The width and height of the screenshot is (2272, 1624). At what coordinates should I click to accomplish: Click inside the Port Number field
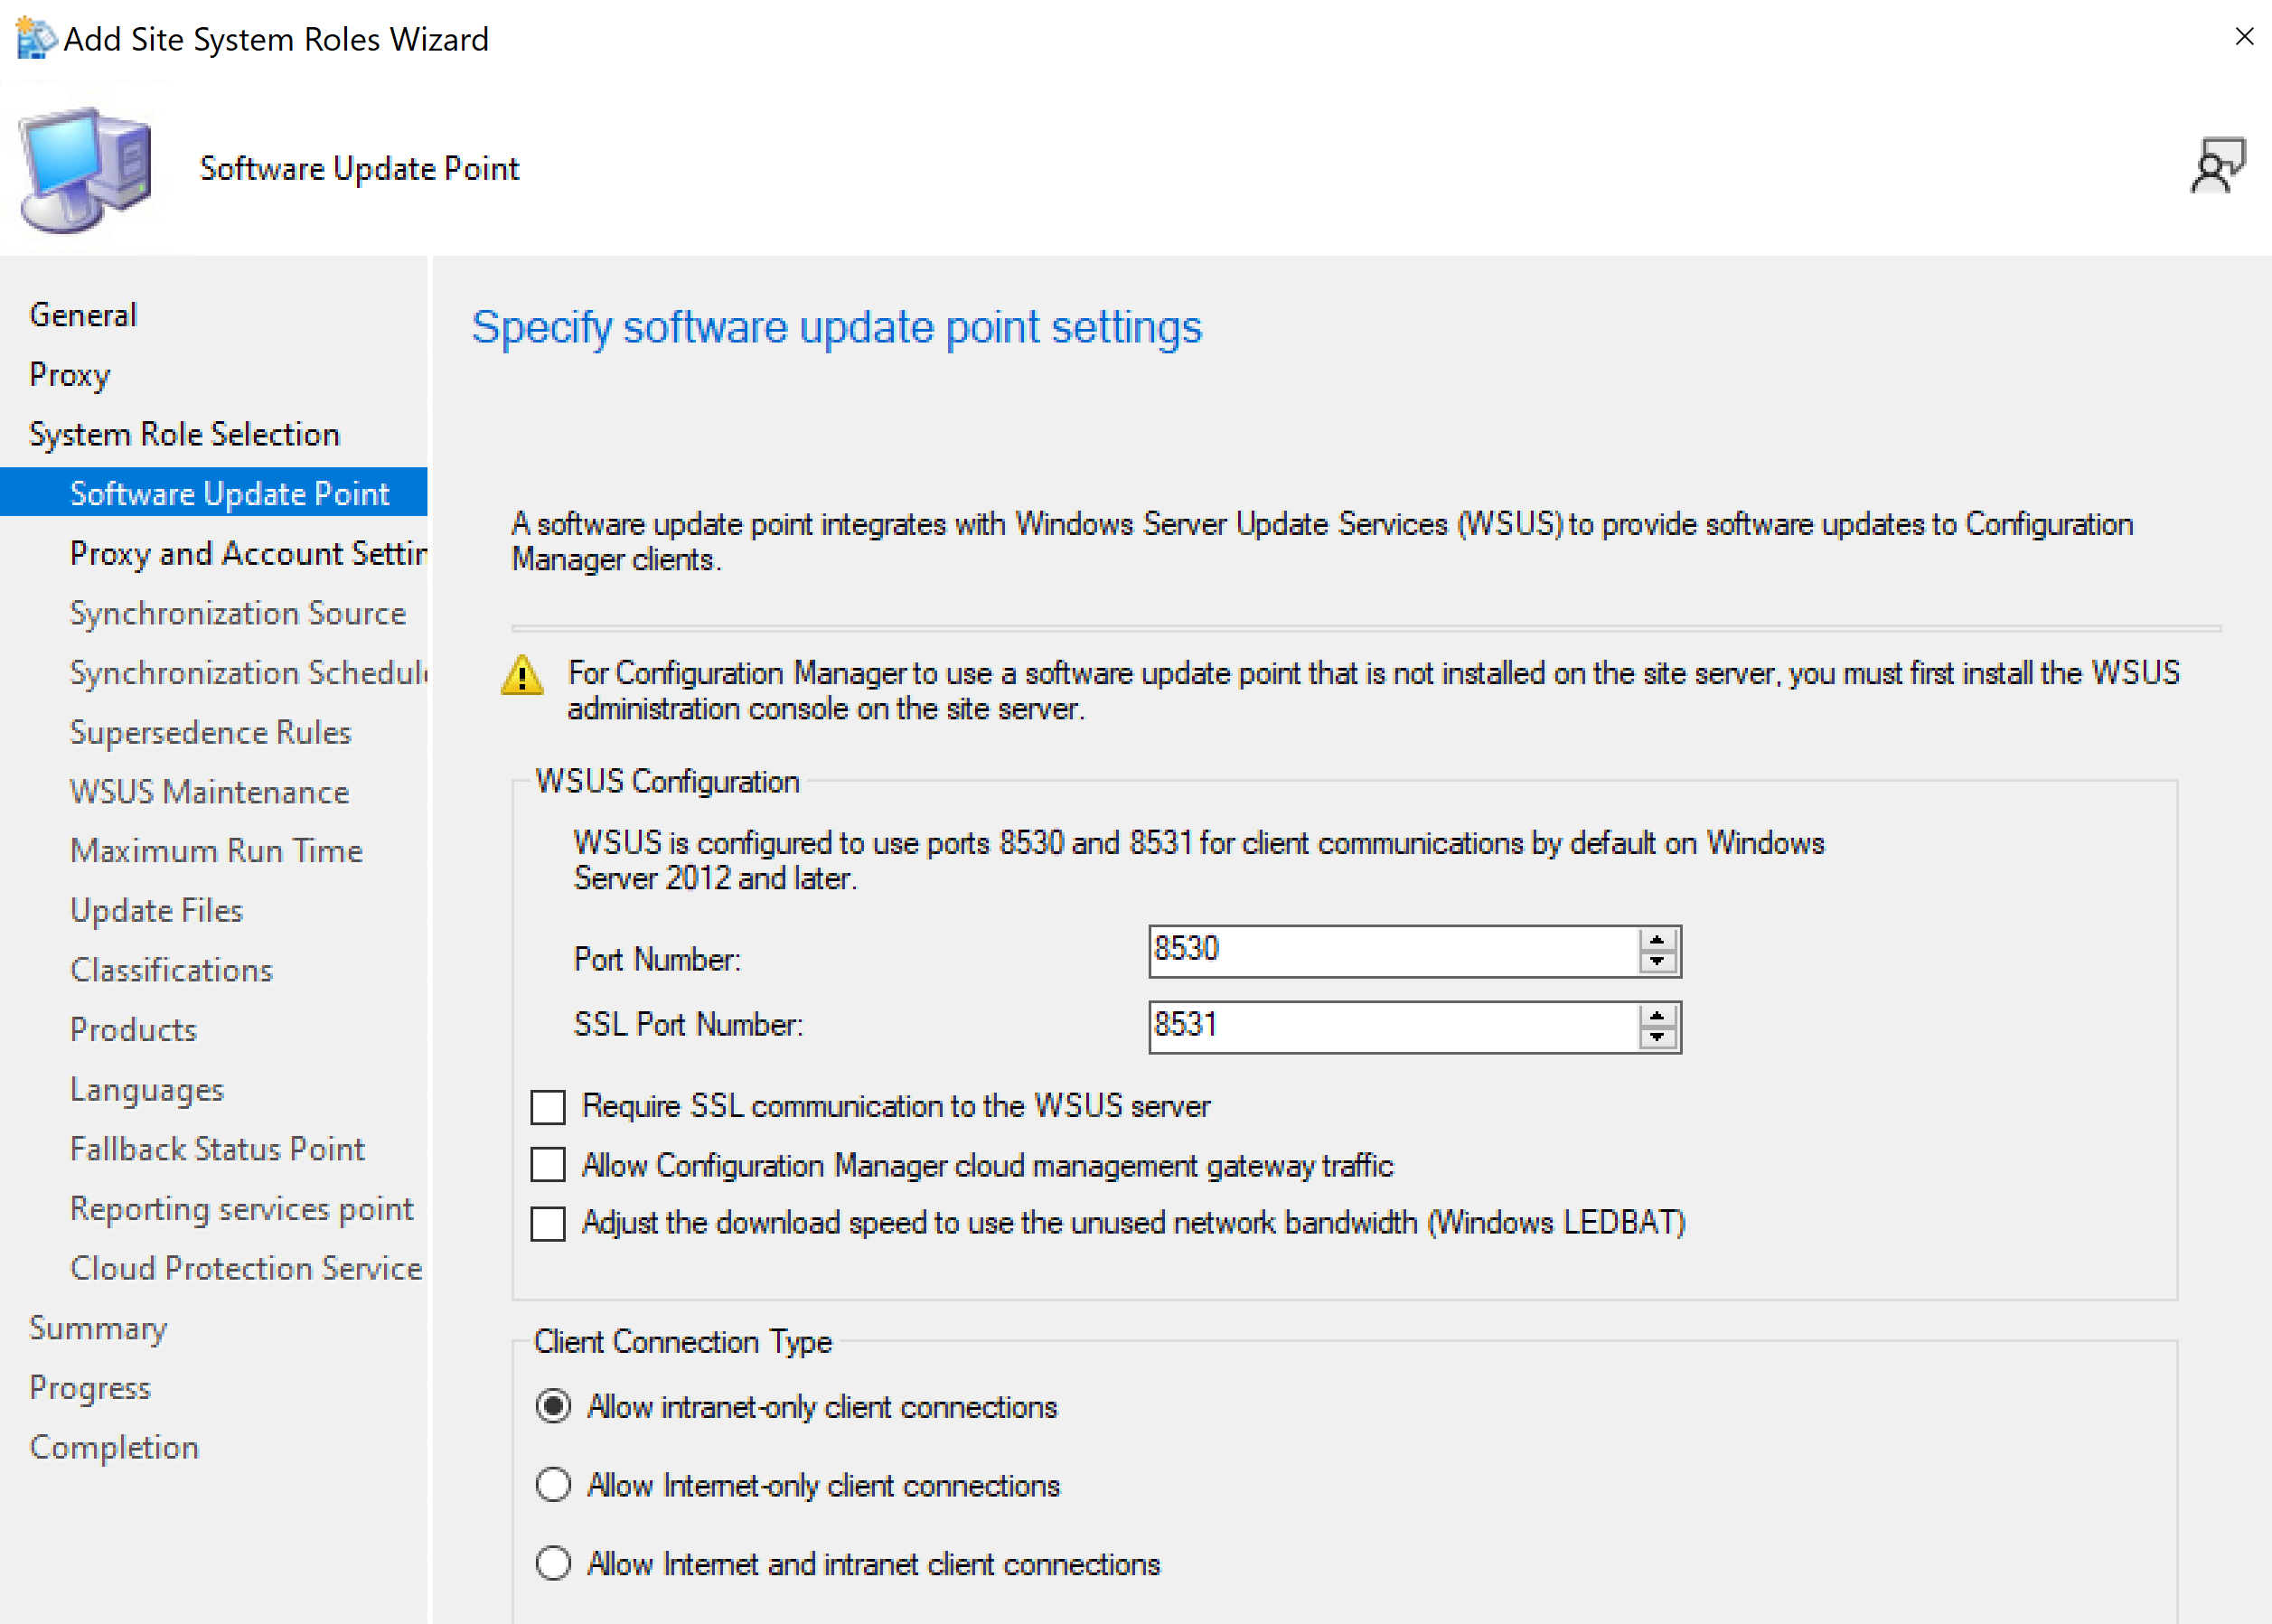[1390, 950]
